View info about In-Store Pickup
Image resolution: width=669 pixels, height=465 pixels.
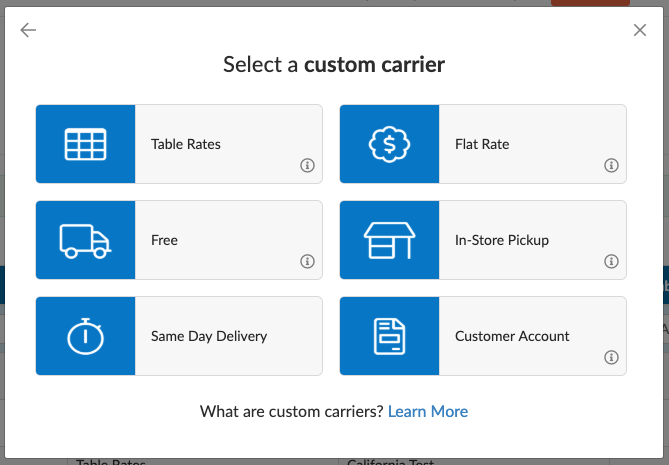coord(611,262)
